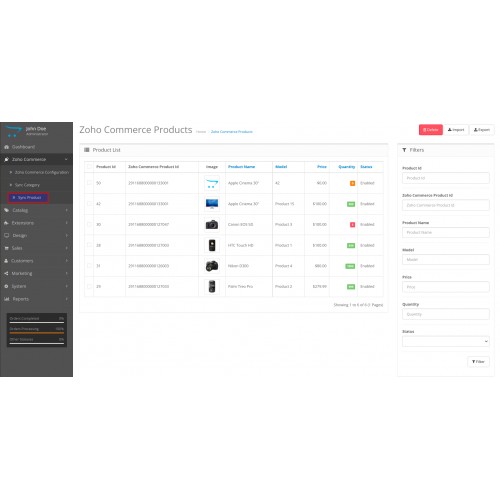Image resolution: width=500 pixels, height=500 pixels.
Task: Tick the checkbox for Apple Cinema model 42 row
Action: (x=89, y=183)
